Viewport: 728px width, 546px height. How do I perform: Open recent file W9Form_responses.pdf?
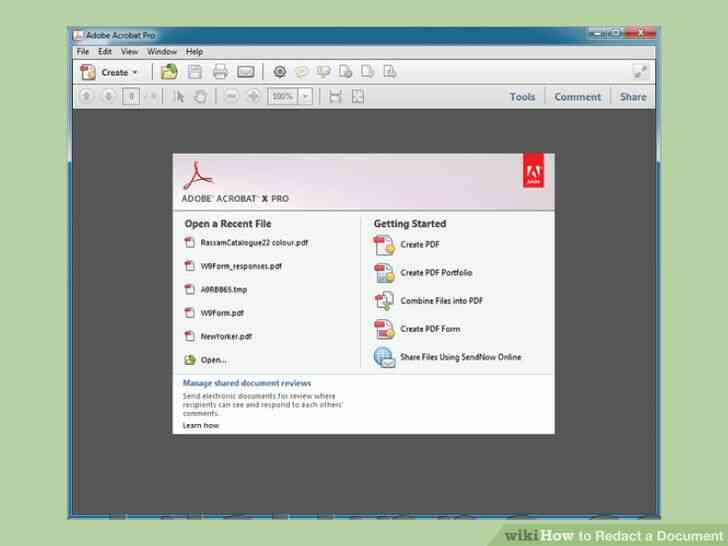click(241, 266)
